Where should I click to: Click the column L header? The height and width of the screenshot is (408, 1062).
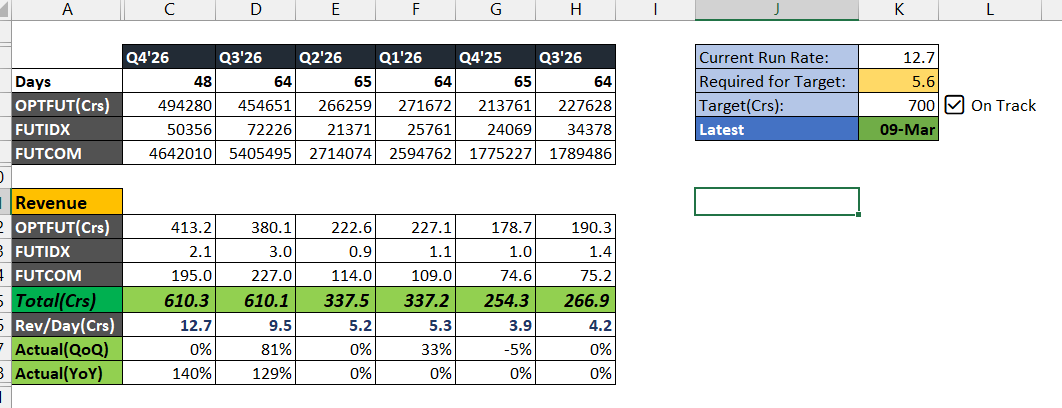989,10
